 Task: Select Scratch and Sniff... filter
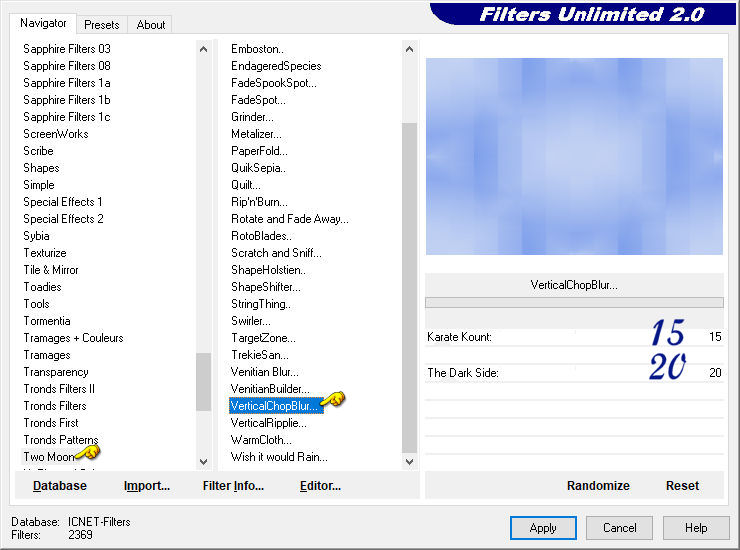[x=276, y=253]
